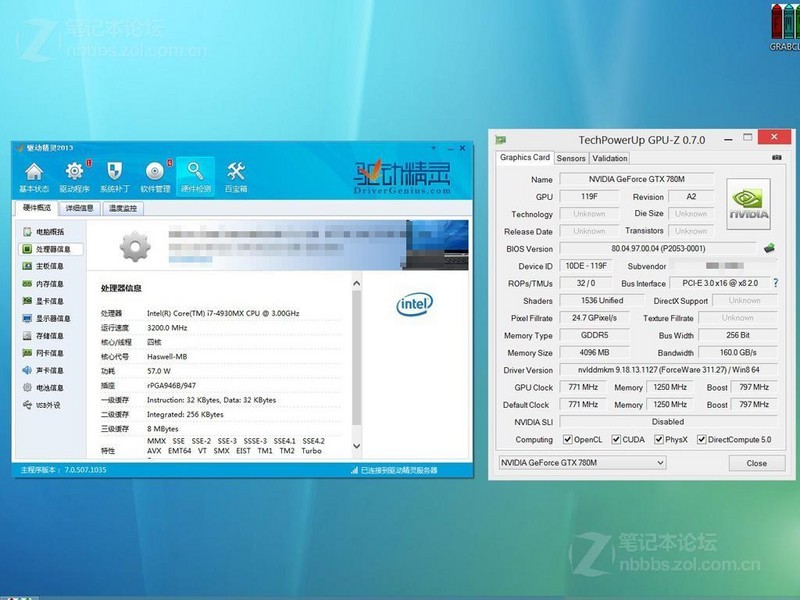Select 显卡信息 in the sidebar
Viewport: 800px width, 600px height.
click(x=44, y=301)
